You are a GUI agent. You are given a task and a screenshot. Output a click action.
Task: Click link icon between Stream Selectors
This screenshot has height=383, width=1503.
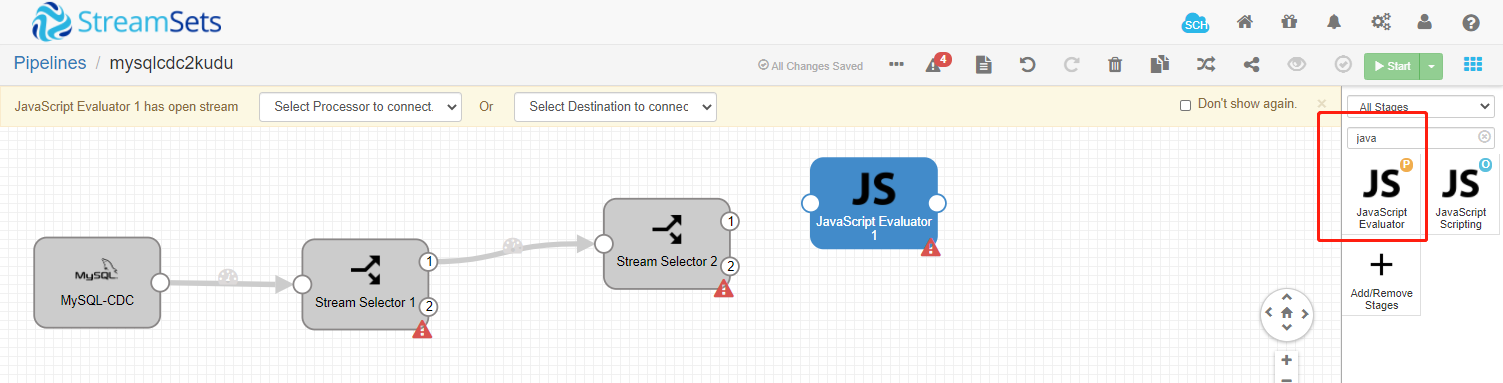click(x=513, y=245)
